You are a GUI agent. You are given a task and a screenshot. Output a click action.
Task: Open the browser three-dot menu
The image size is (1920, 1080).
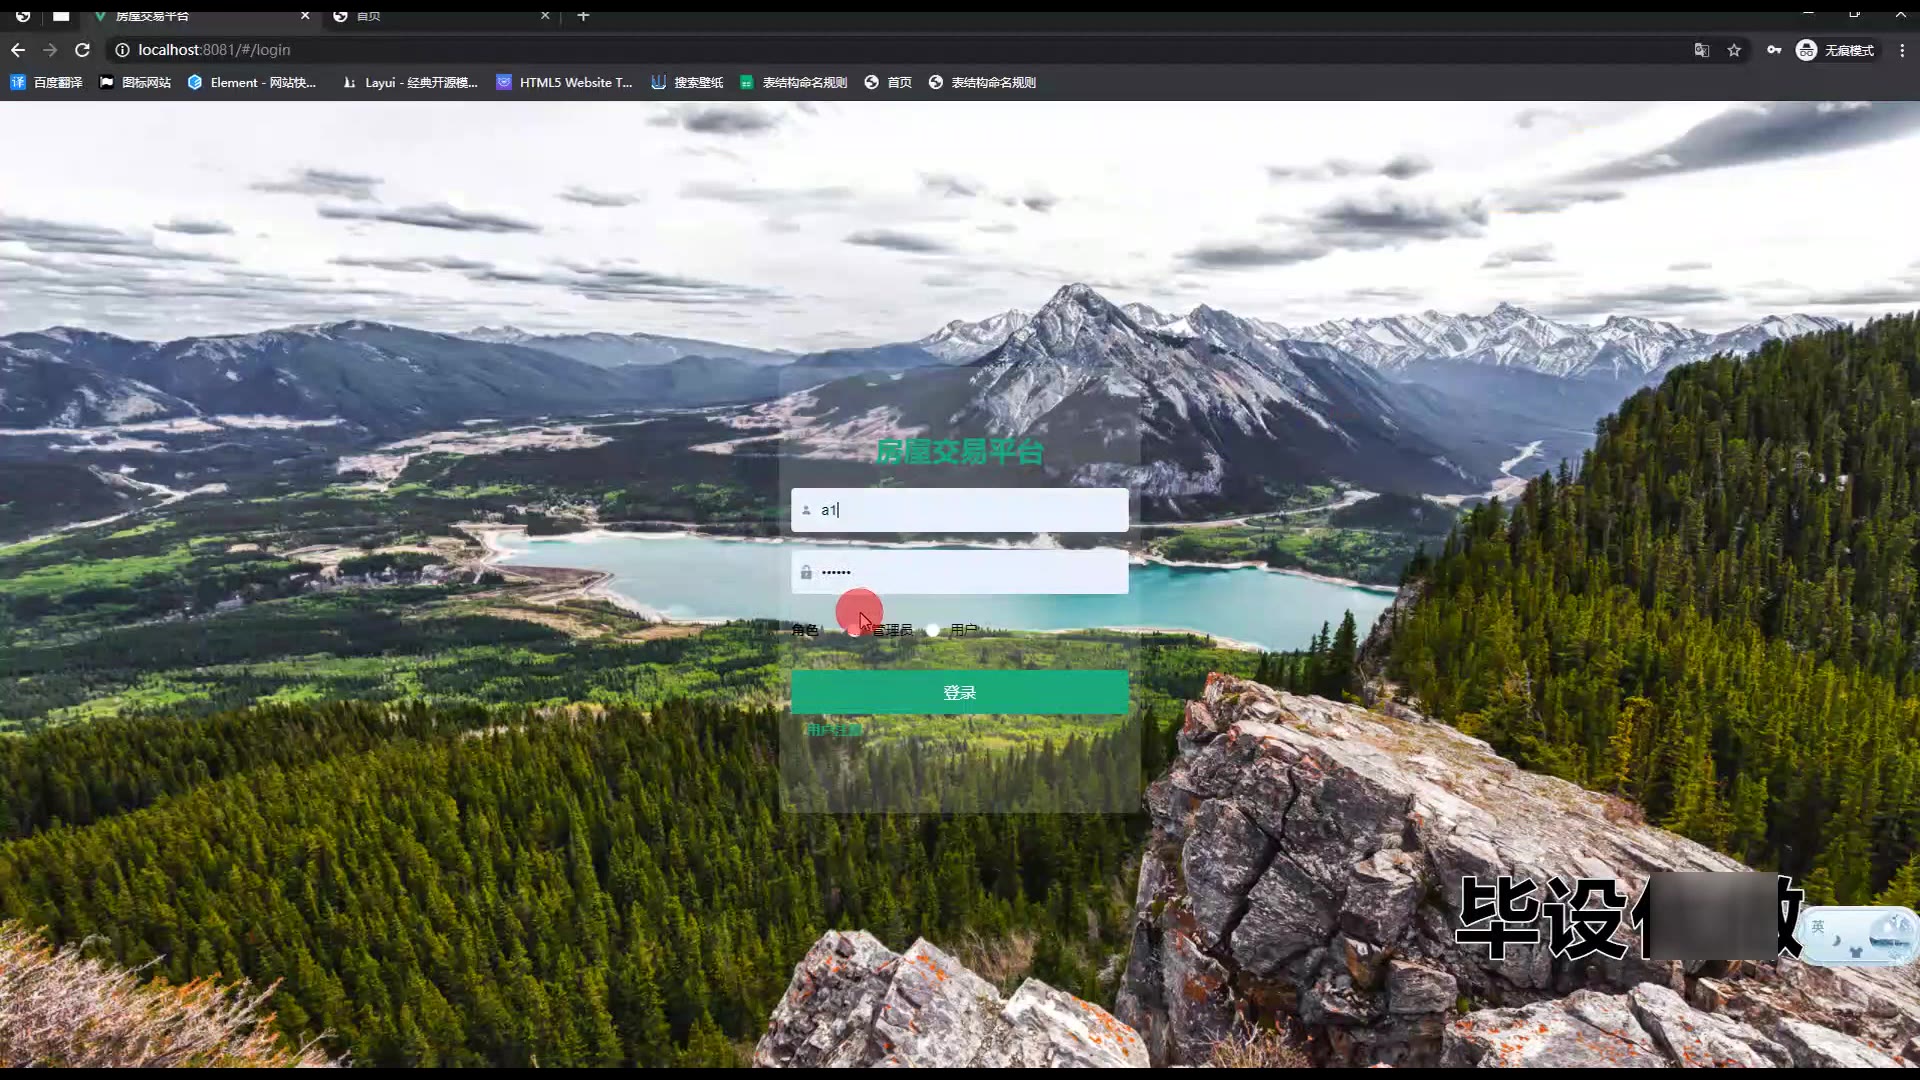click(1902, 50)
